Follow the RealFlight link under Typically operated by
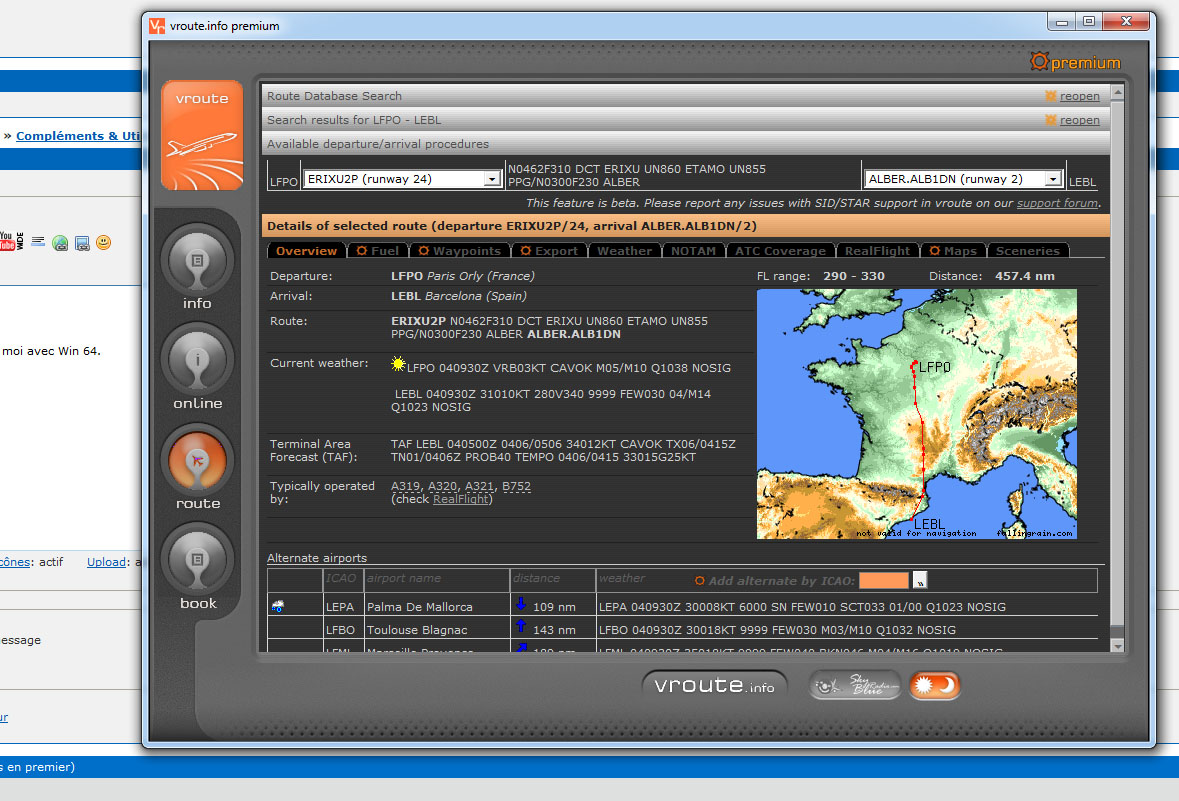The image size is (1179, 801). click(460, 499)
